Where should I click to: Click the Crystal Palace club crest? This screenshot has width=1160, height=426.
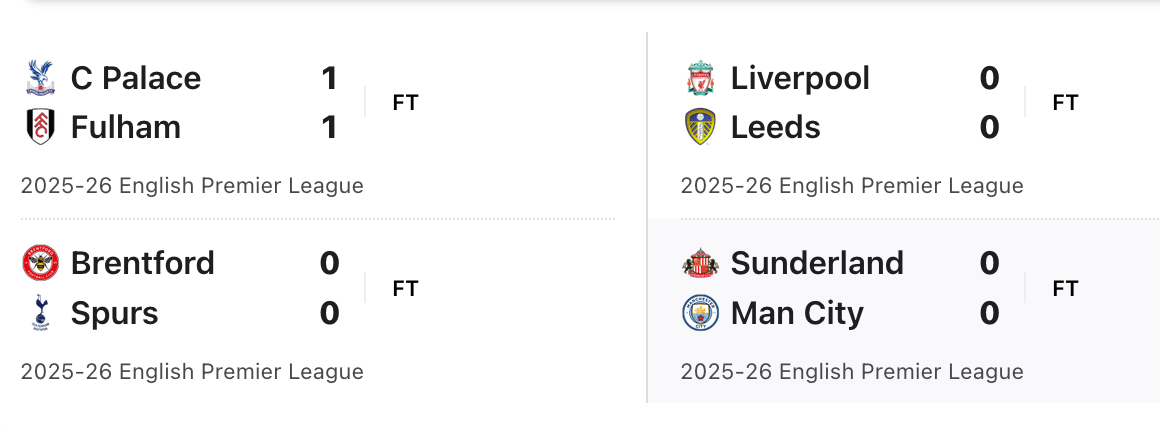[x=41, y=78]
